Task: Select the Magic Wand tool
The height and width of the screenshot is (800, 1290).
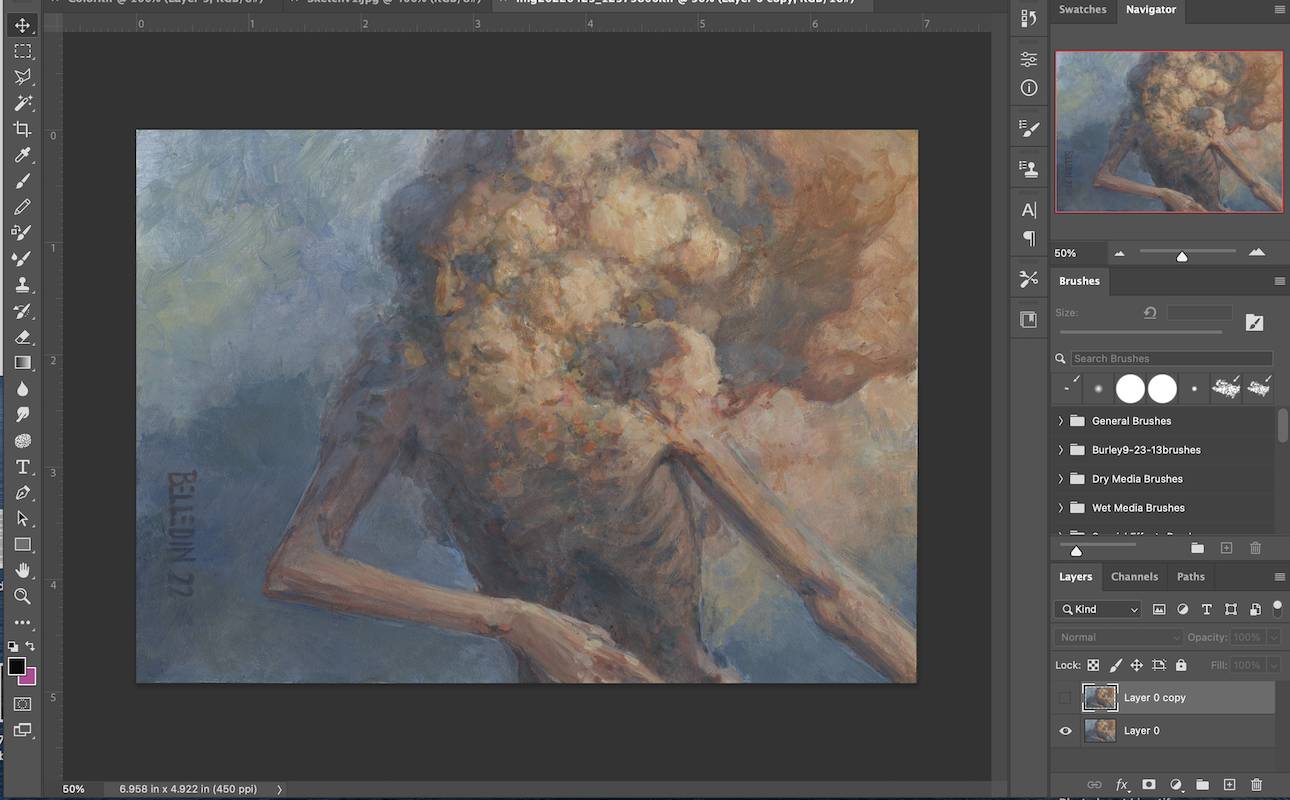Action: click(x=22, y=103)
